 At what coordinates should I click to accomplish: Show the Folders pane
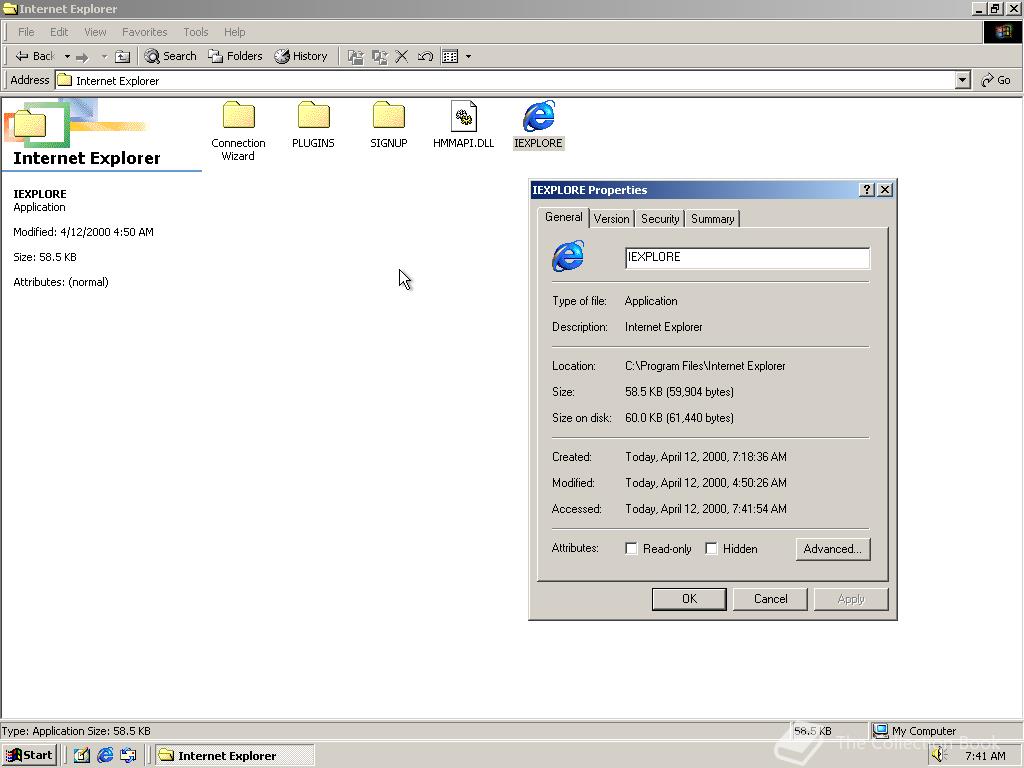[x=235, y=56]
